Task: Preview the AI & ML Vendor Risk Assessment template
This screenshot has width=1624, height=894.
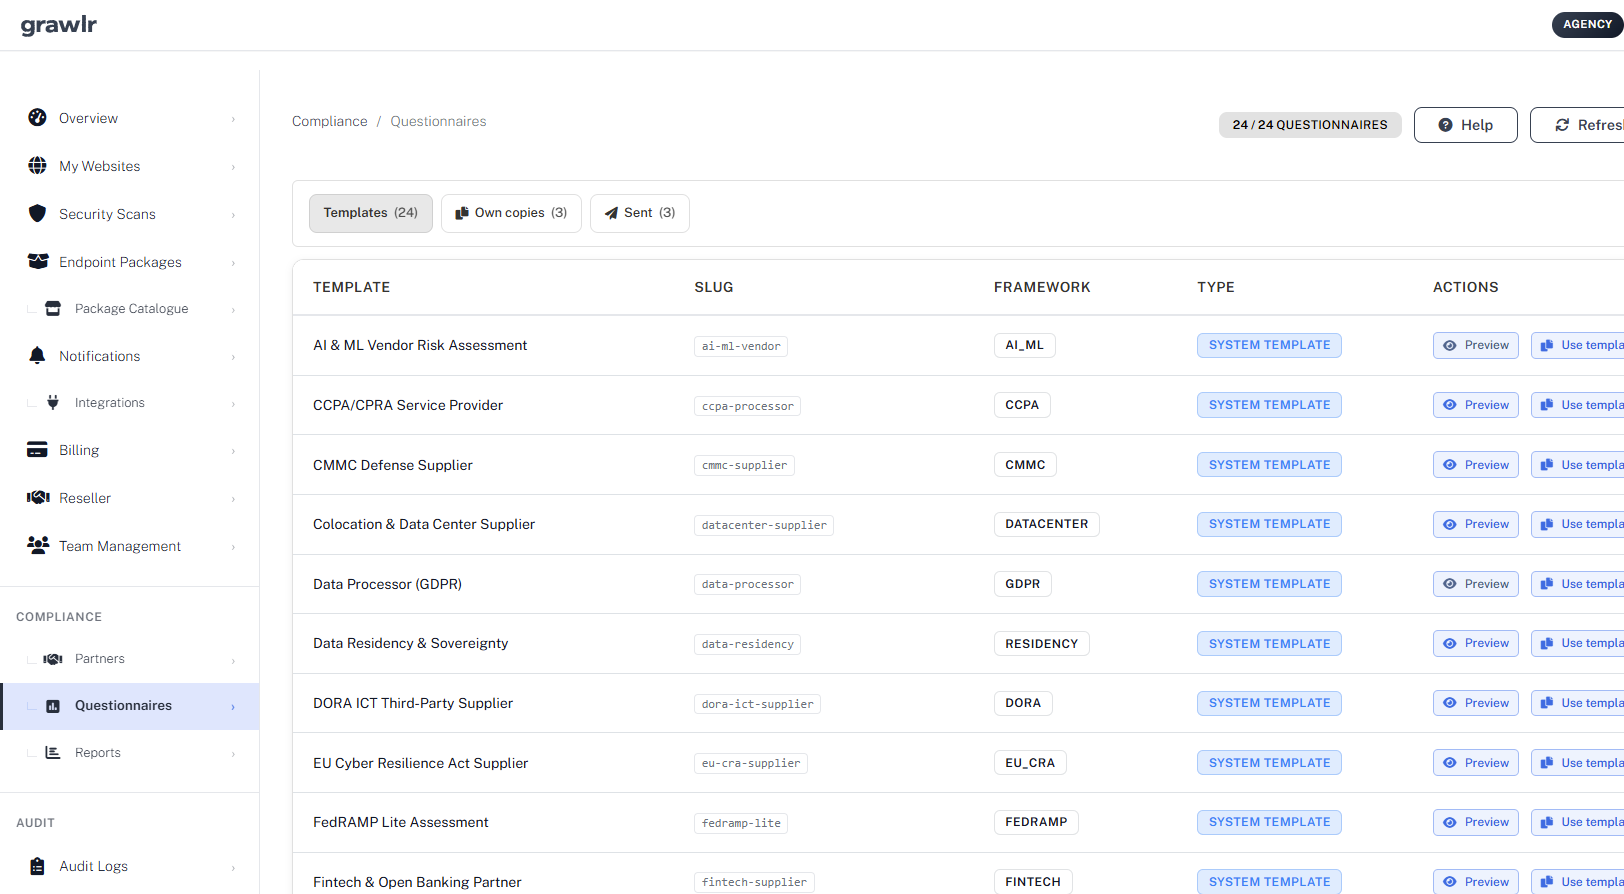Action: [1476, 345]
